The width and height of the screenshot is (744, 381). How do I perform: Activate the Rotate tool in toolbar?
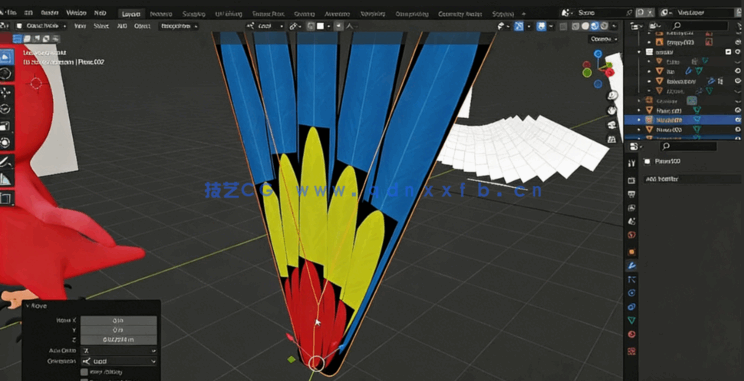pyautogui.click(x=6, y=109)
